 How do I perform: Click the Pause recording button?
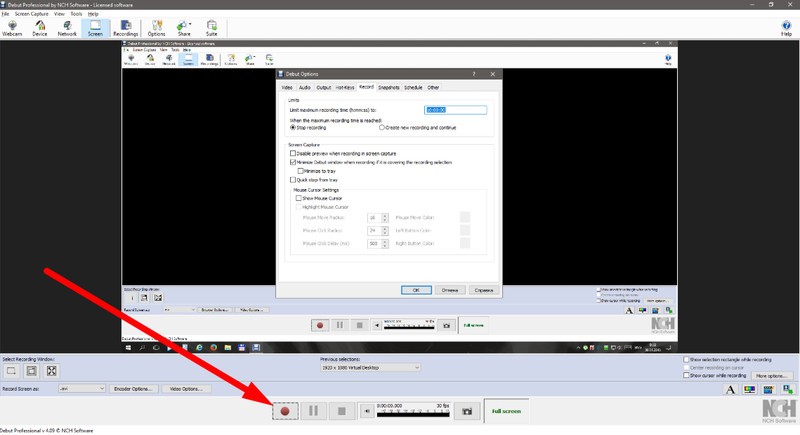pyautogui.click(x=313, y=411)
